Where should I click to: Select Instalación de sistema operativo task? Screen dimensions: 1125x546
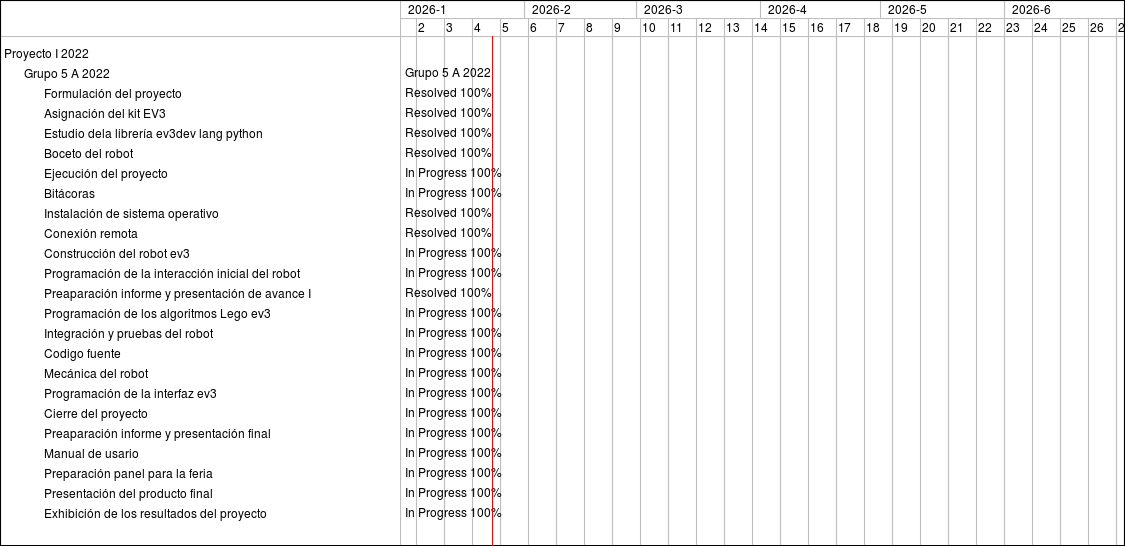click(x=131, y=214)
